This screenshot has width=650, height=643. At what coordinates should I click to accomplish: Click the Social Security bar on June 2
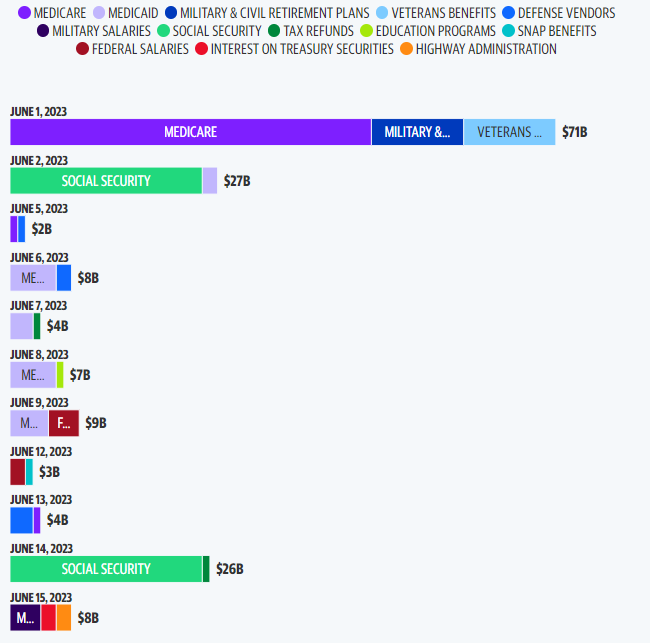coord(106,181)
